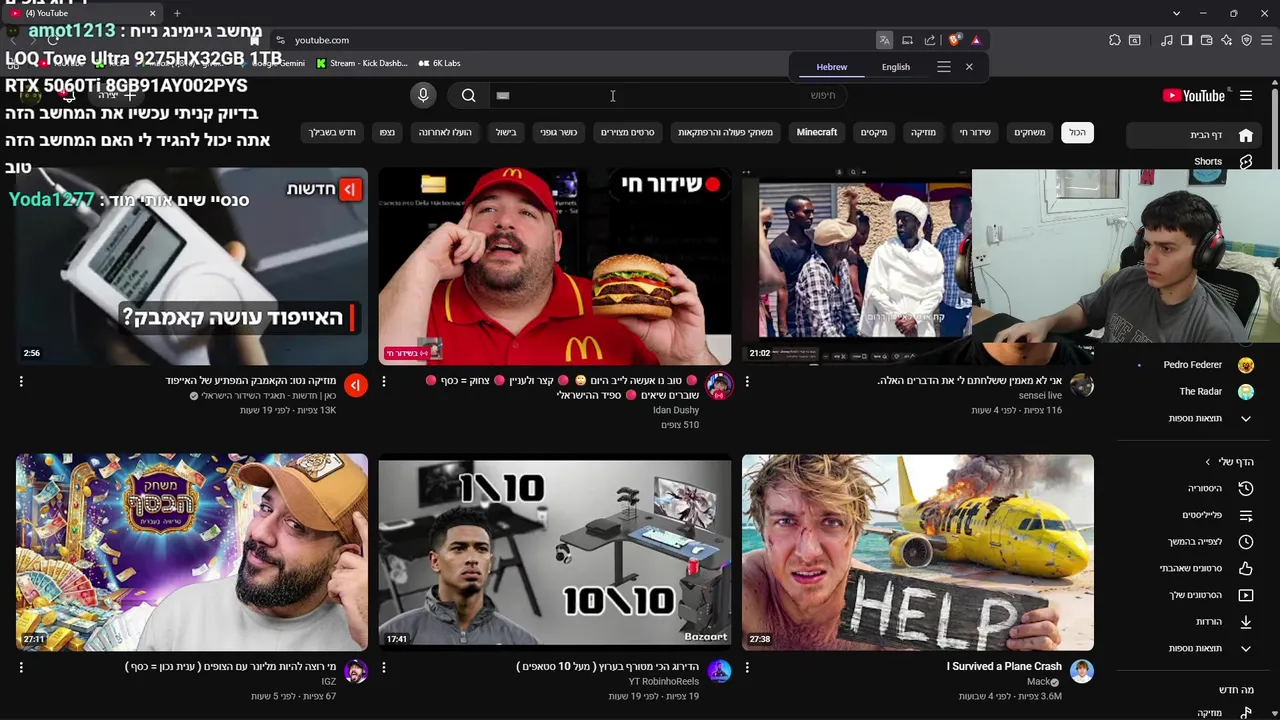The image size is (1280, 720).
Task: Select Hebrew tab in translate popup
Action: click(x=831, y=67)
